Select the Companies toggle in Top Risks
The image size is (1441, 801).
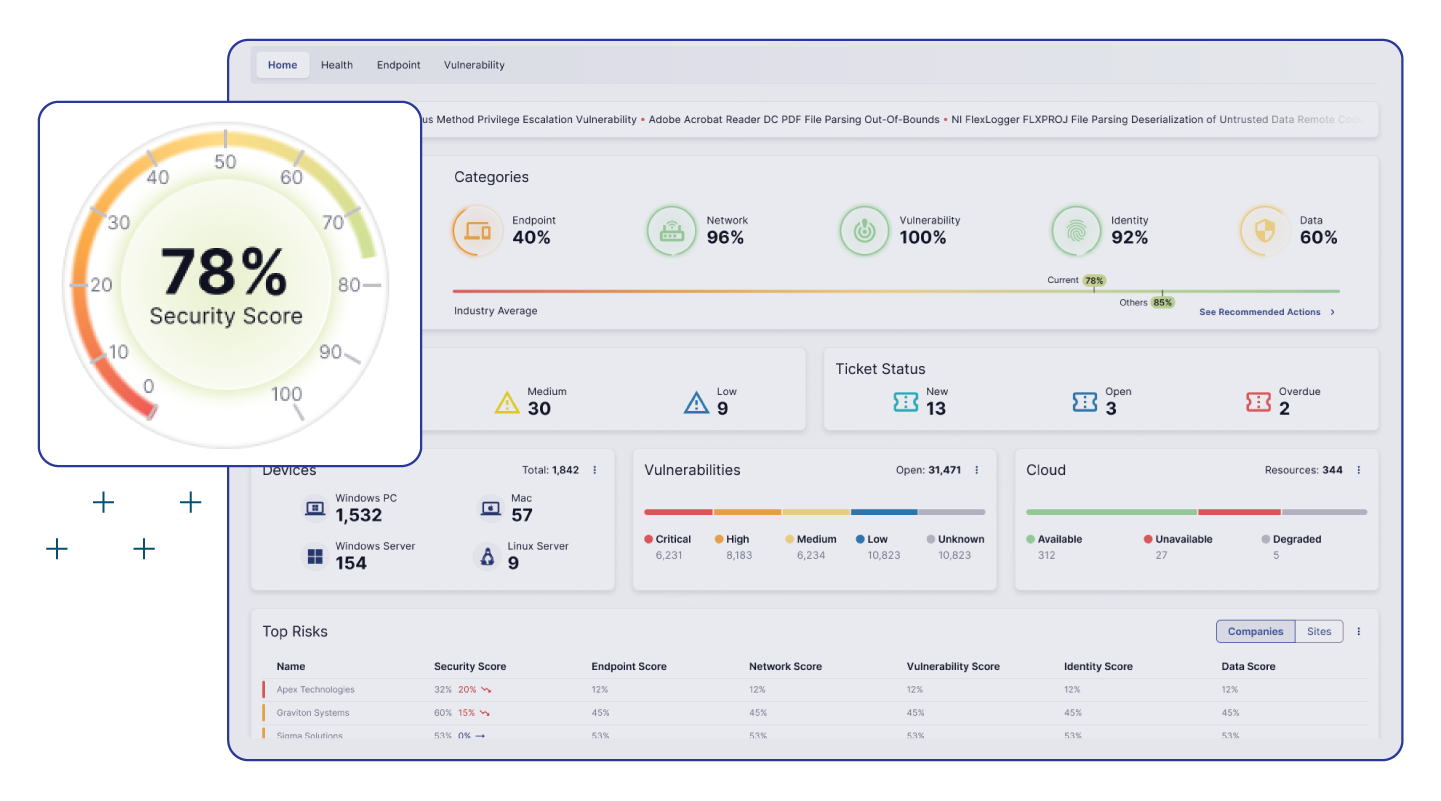point(1255,632)
